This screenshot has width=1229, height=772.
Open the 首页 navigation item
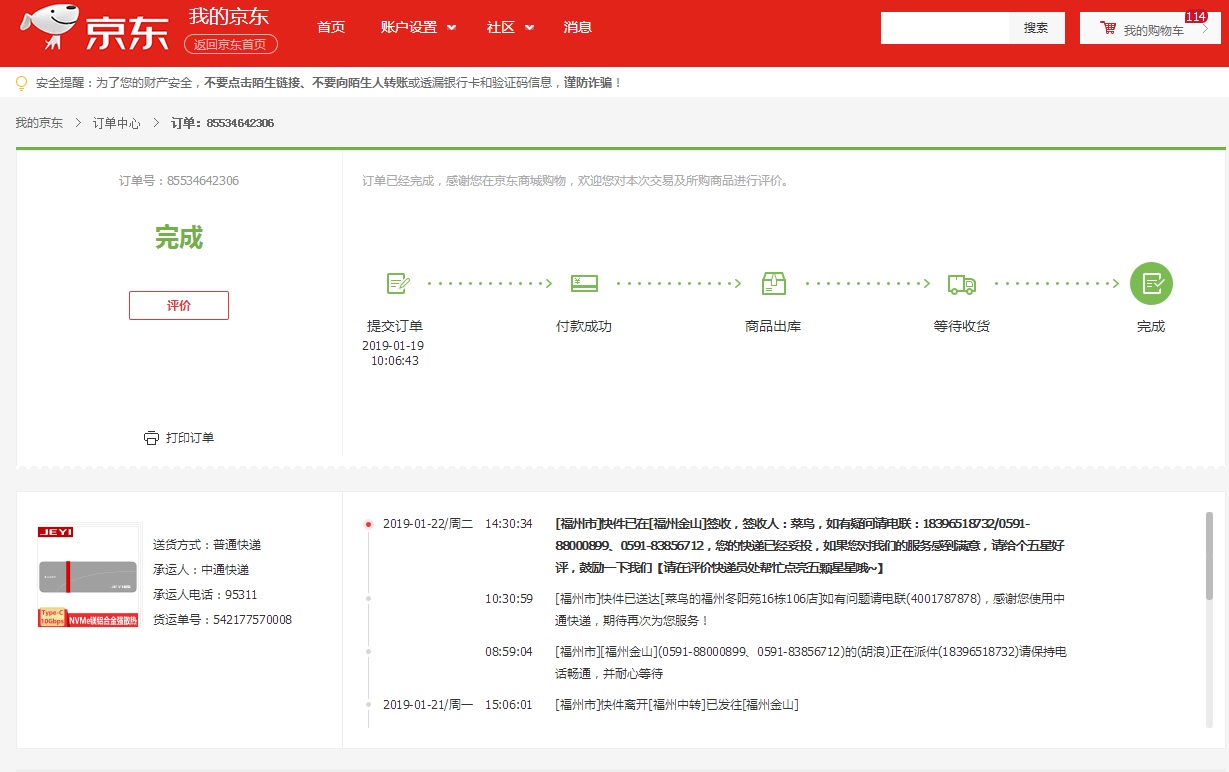tap(331, 27)
